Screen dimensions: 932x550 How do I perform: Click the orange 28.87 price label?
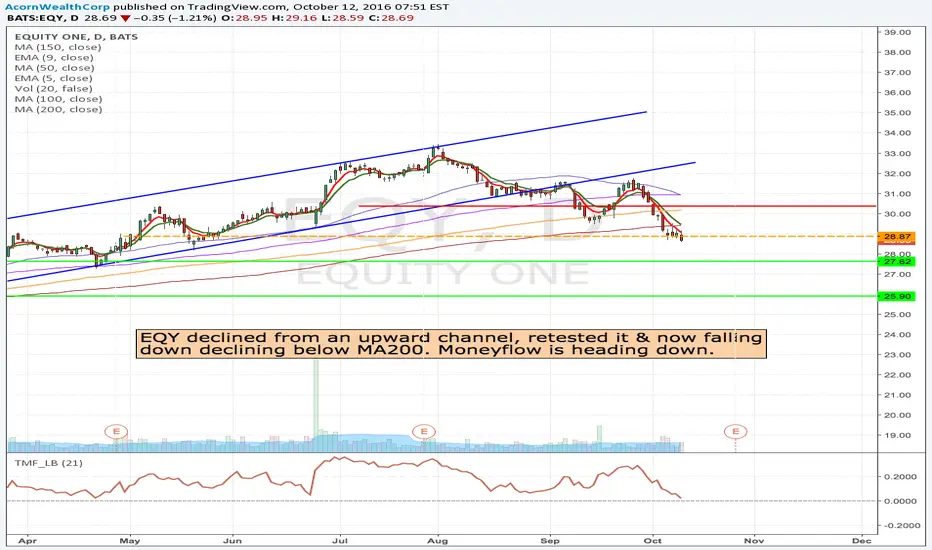[x=897, y=237]
